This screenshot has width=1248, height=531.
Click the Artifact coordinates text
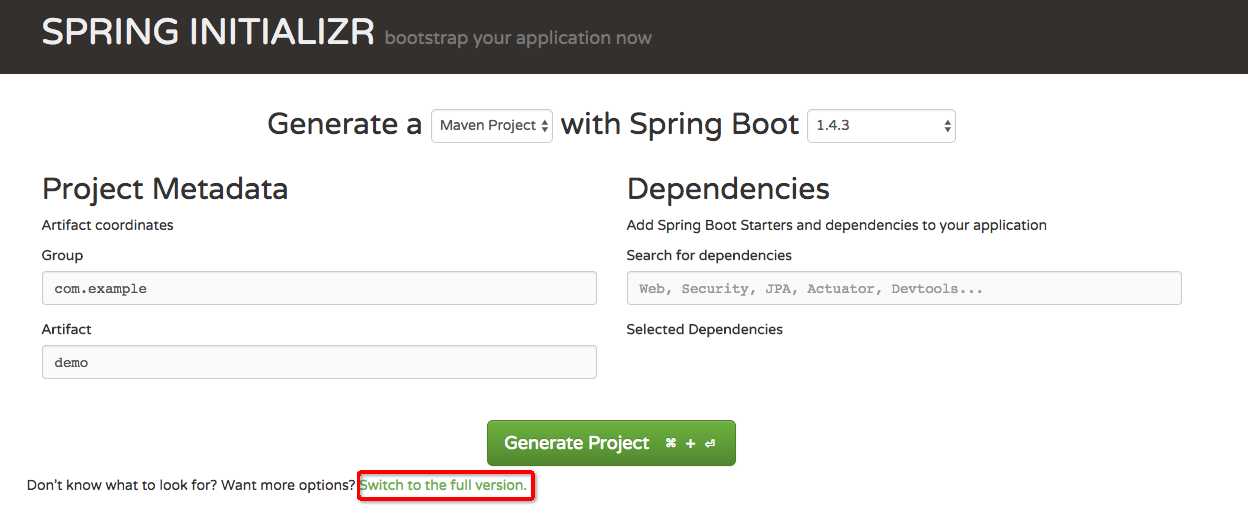click(x=108, y=225)
